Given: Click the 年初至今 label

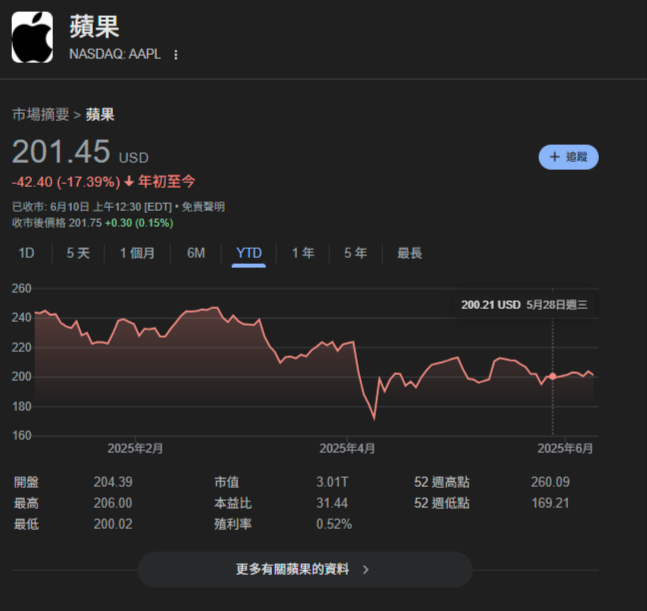Looking at the screenshot, I should coord(166,182).
